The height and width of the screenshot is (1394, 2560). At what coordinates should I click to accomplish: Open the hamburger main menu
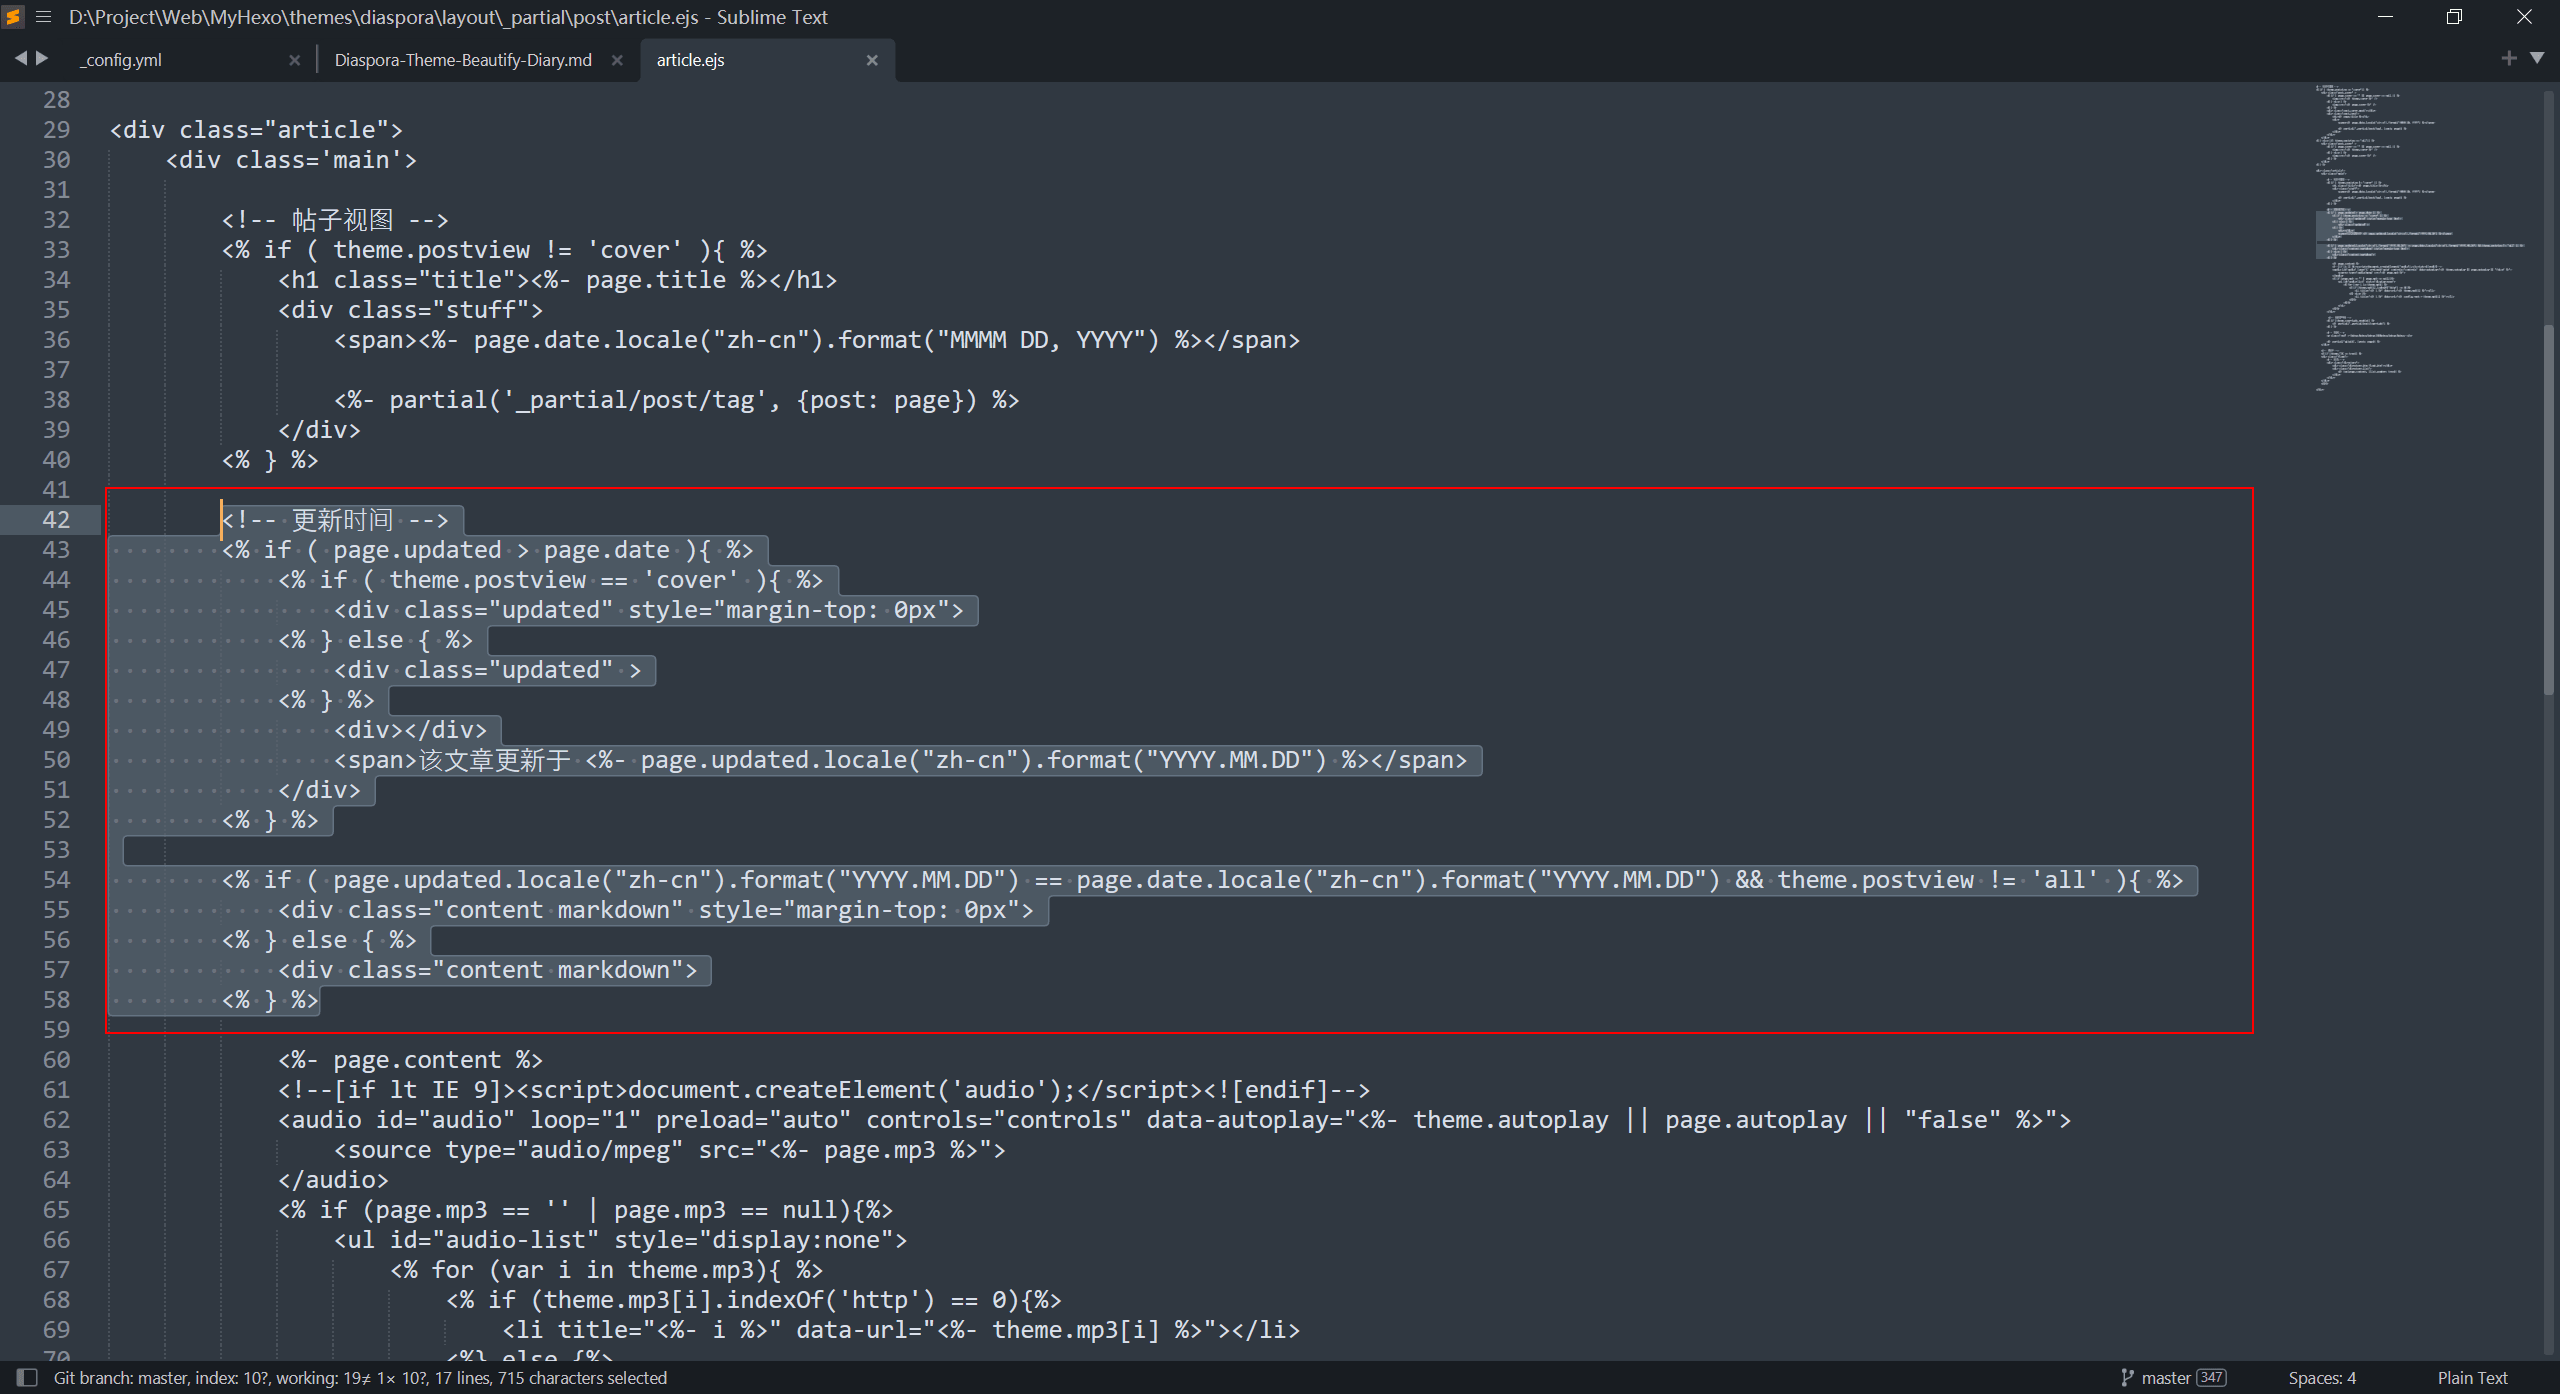pyautogui.click(x=43, y=17)
